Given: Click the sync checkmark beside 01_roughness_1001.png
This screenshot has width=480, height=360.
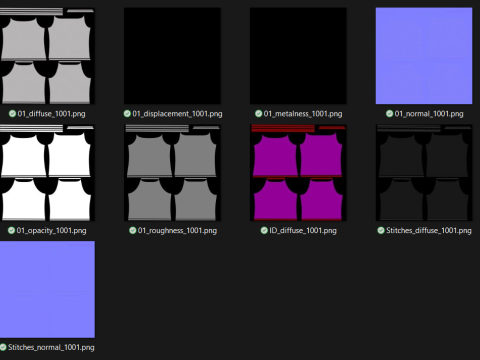Looking at the screenshot, I should tap(133, 230).
